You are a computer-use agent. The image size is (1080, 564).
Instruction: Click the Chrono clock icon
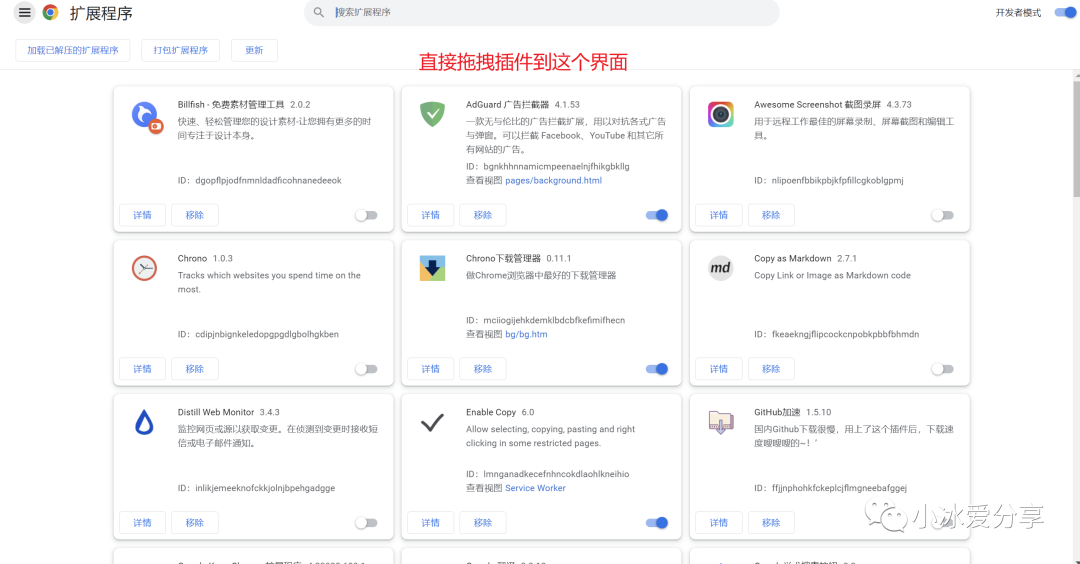[144, 268]
